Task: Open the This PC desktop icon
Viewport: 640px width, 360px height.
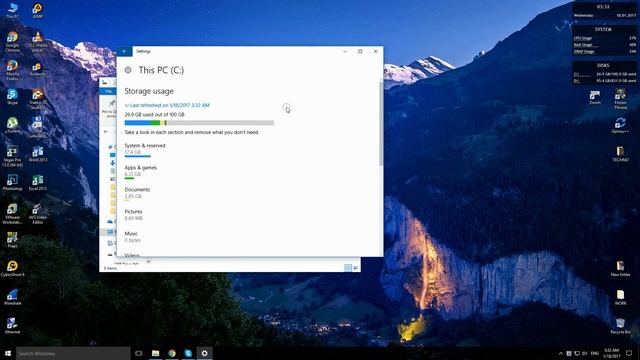Action: (12, 10)
